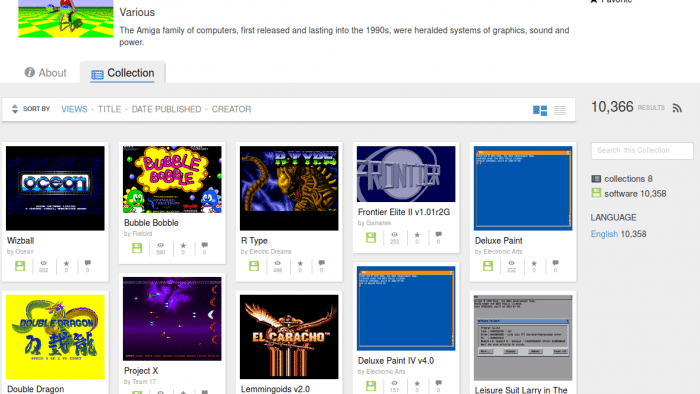Open the R Type cover image
This screenshot has height=394, width=700.
pos(289,188)
